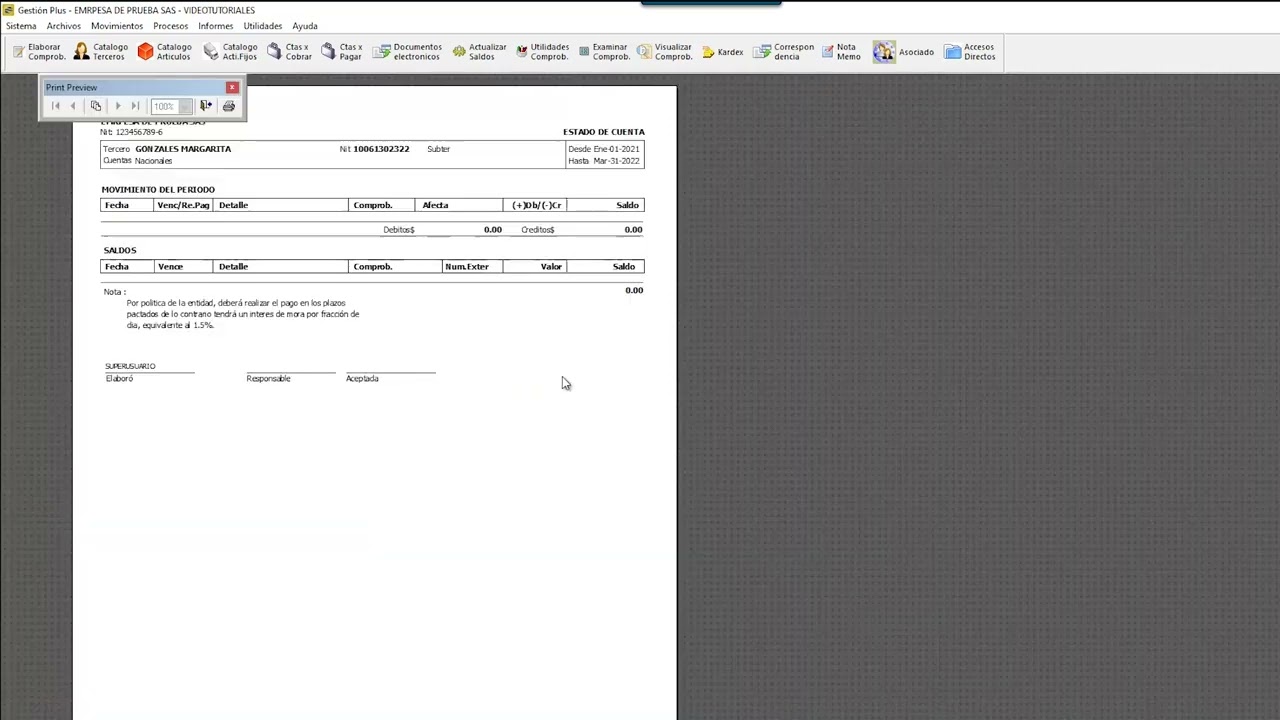Viewport: 1280px width, 720px height.
Task: Open the Ayuda menu
Action: [305, 26]
